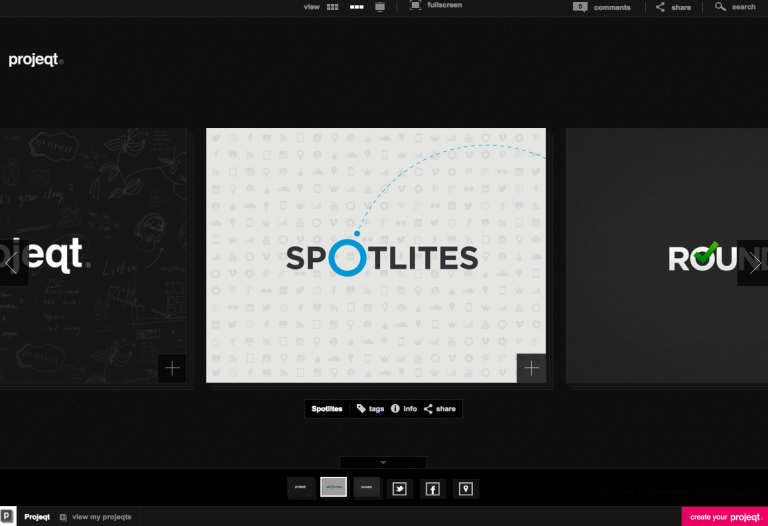Select the Facebook slide thumbnail
Screen dimensions: 768x526
click(x=432, y=488)
